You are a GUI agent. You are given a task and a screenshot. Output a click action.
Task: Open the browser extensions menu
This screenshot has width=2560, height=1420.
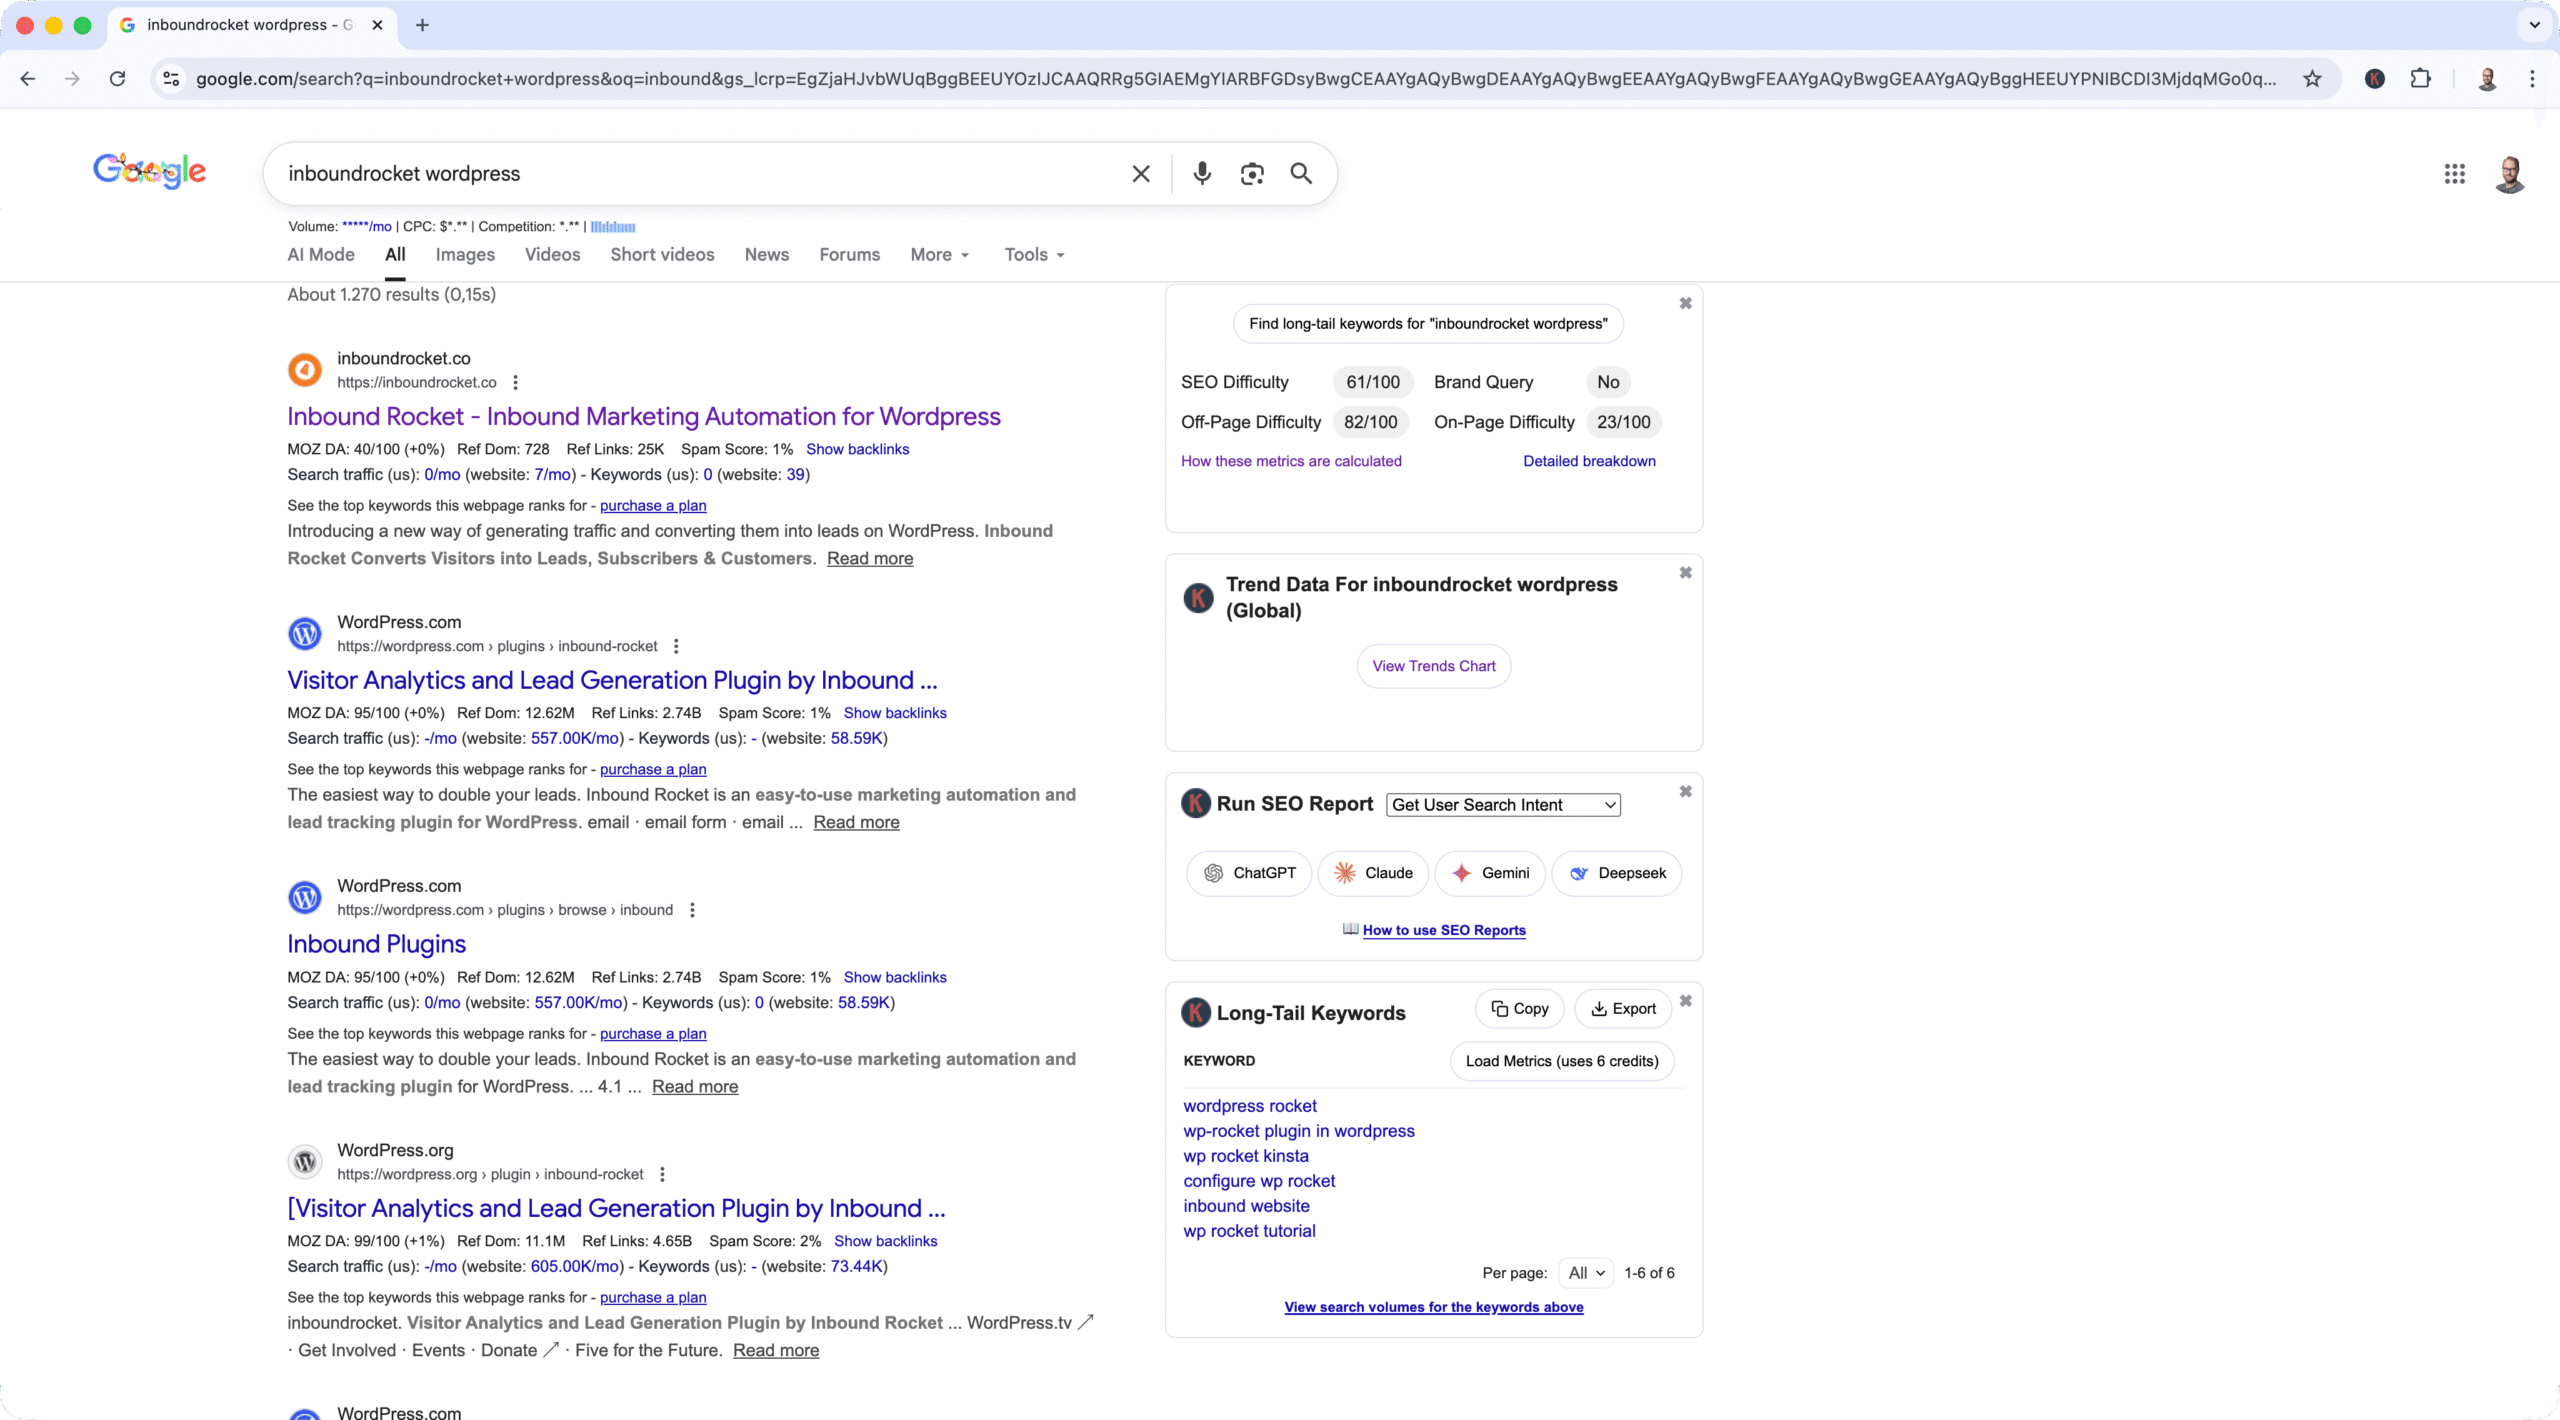point(2420,78)
